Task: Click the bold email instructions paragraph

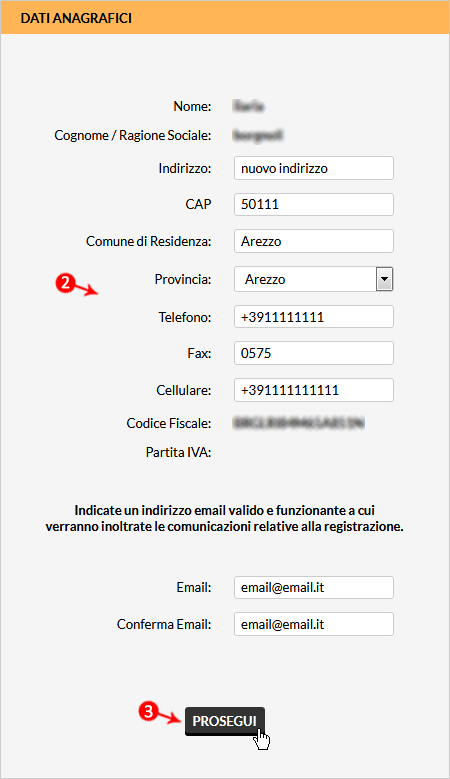Action: (x=225, y=518)
